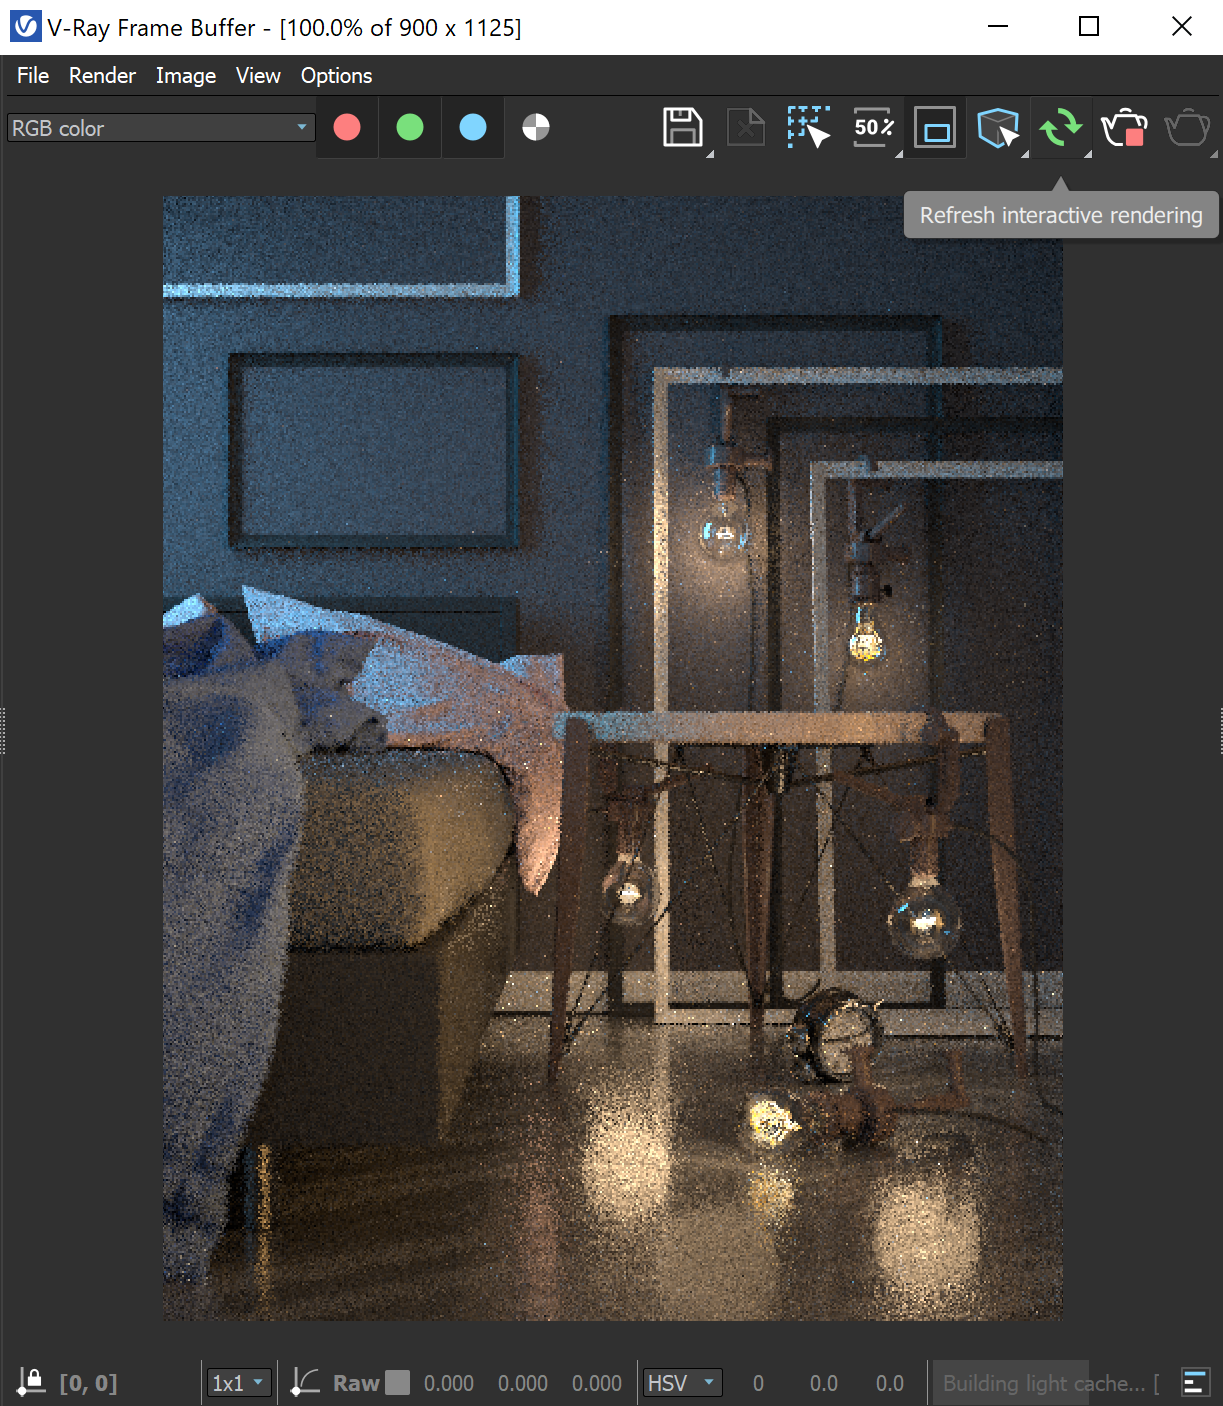
Task: Start a new render with the teapot icon
Action: [1187, 127]
